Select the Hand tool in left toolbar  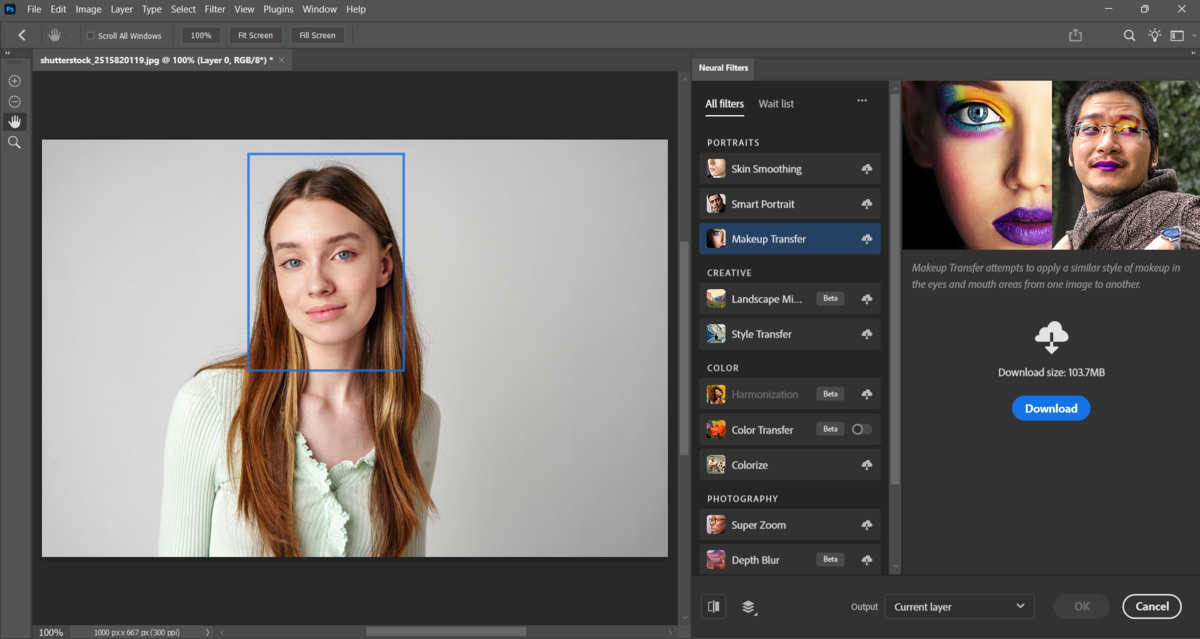click(x=14, y=122)
